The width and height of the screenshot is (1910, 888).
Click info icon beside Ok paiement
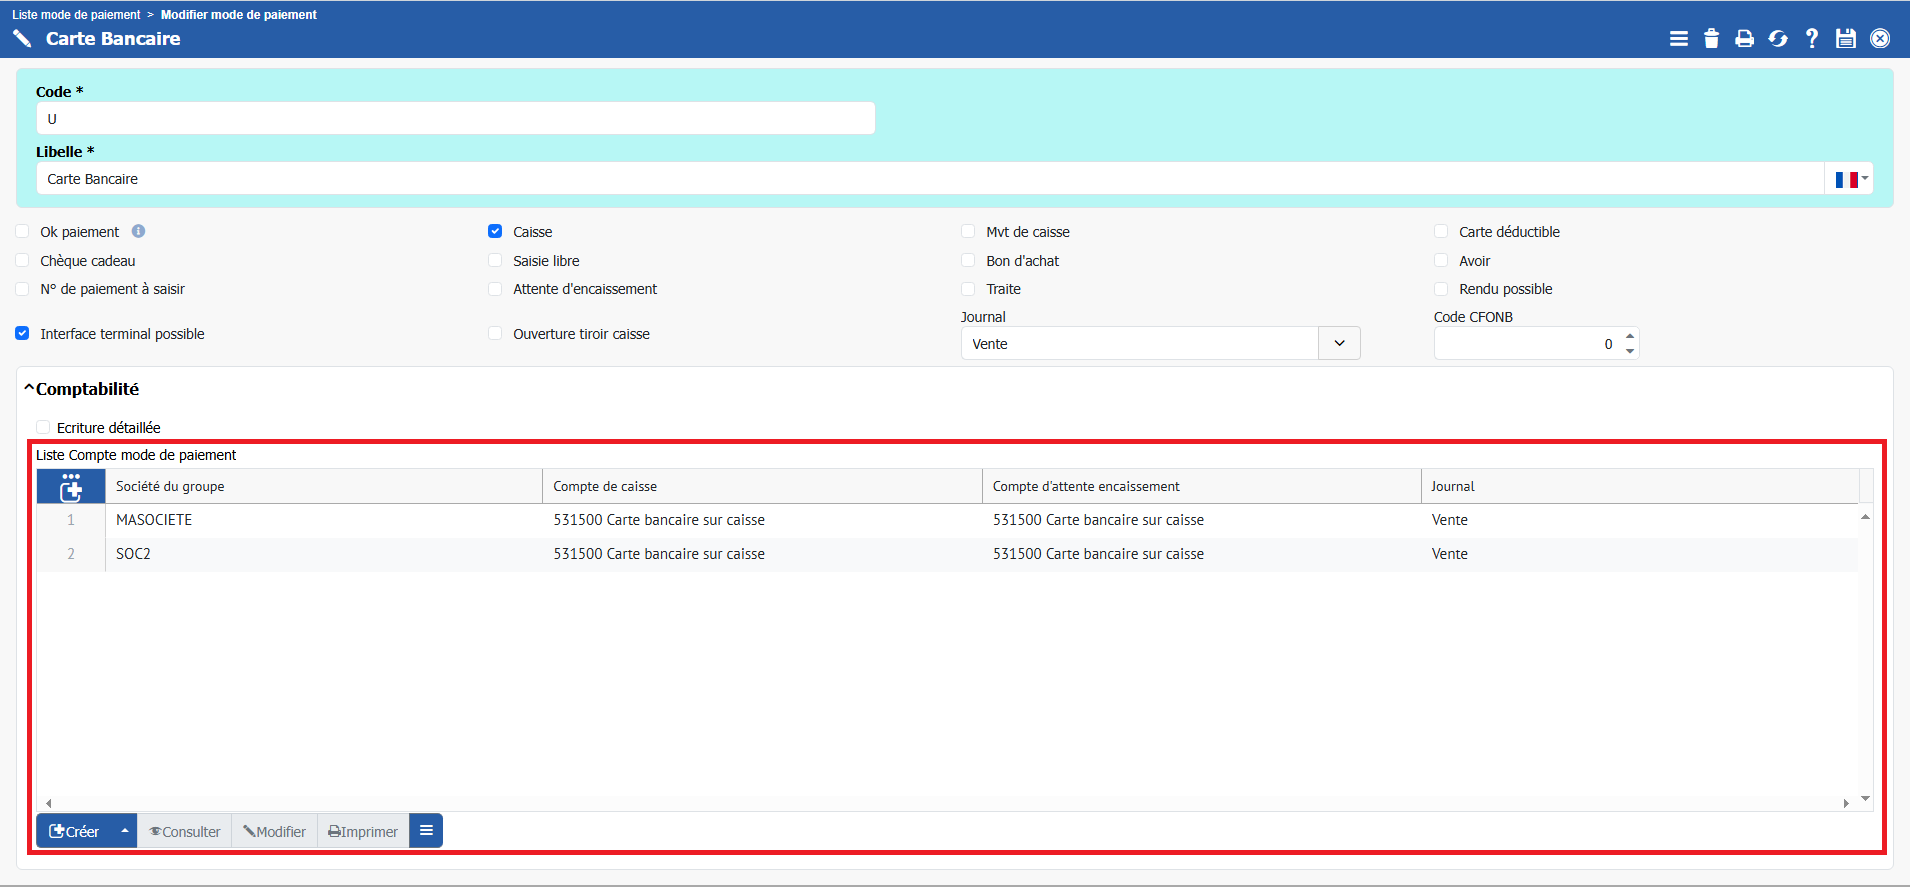coord(139,231)
